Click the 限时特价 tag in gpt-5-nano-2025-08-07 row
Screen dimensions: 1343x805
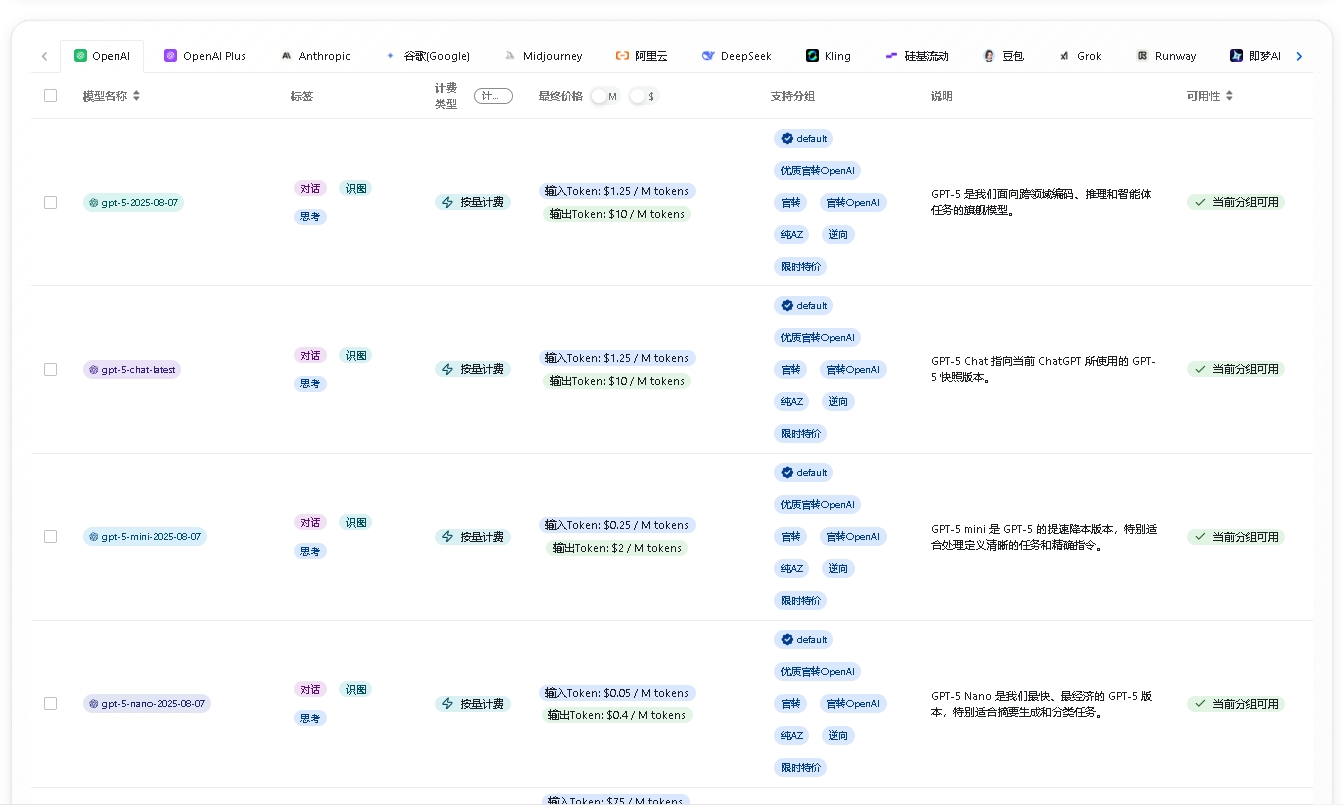(x=801, y=768)
